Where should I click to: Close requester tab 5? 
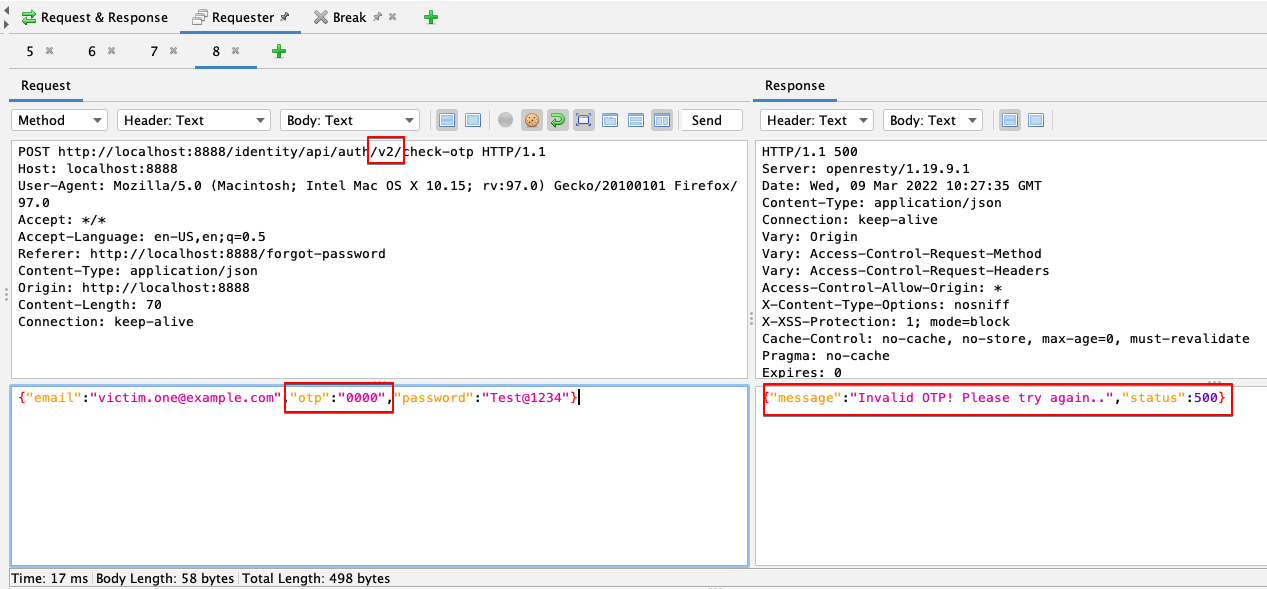click(x=49, y=51)
